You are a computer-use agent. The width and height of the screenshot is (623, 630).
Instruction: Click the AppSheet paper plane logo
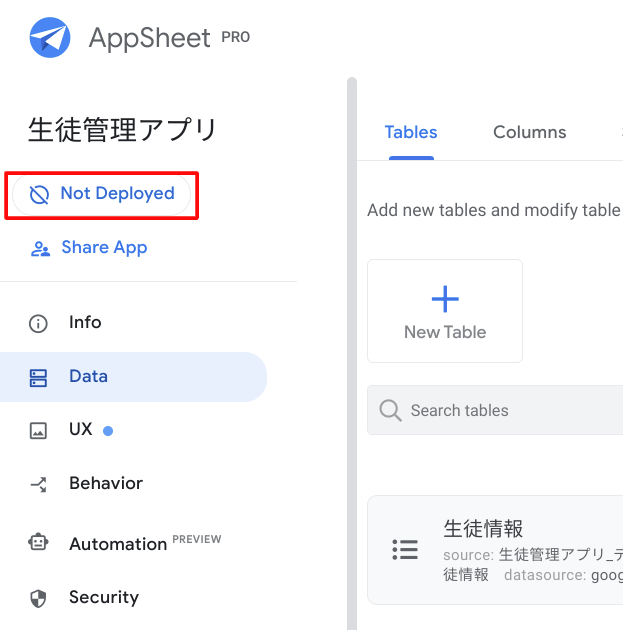pyautogui.click(x=50, y=38)
